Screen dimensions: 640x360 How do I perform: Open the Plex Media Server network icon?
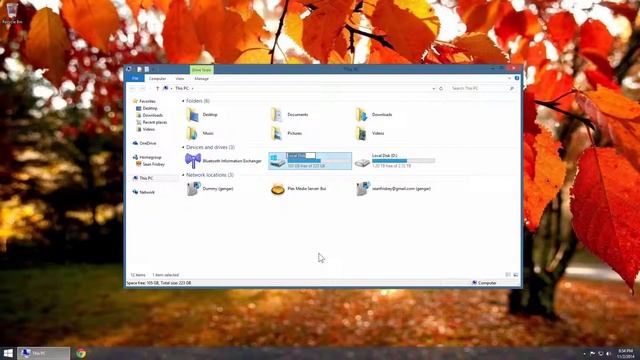(278, 189)
